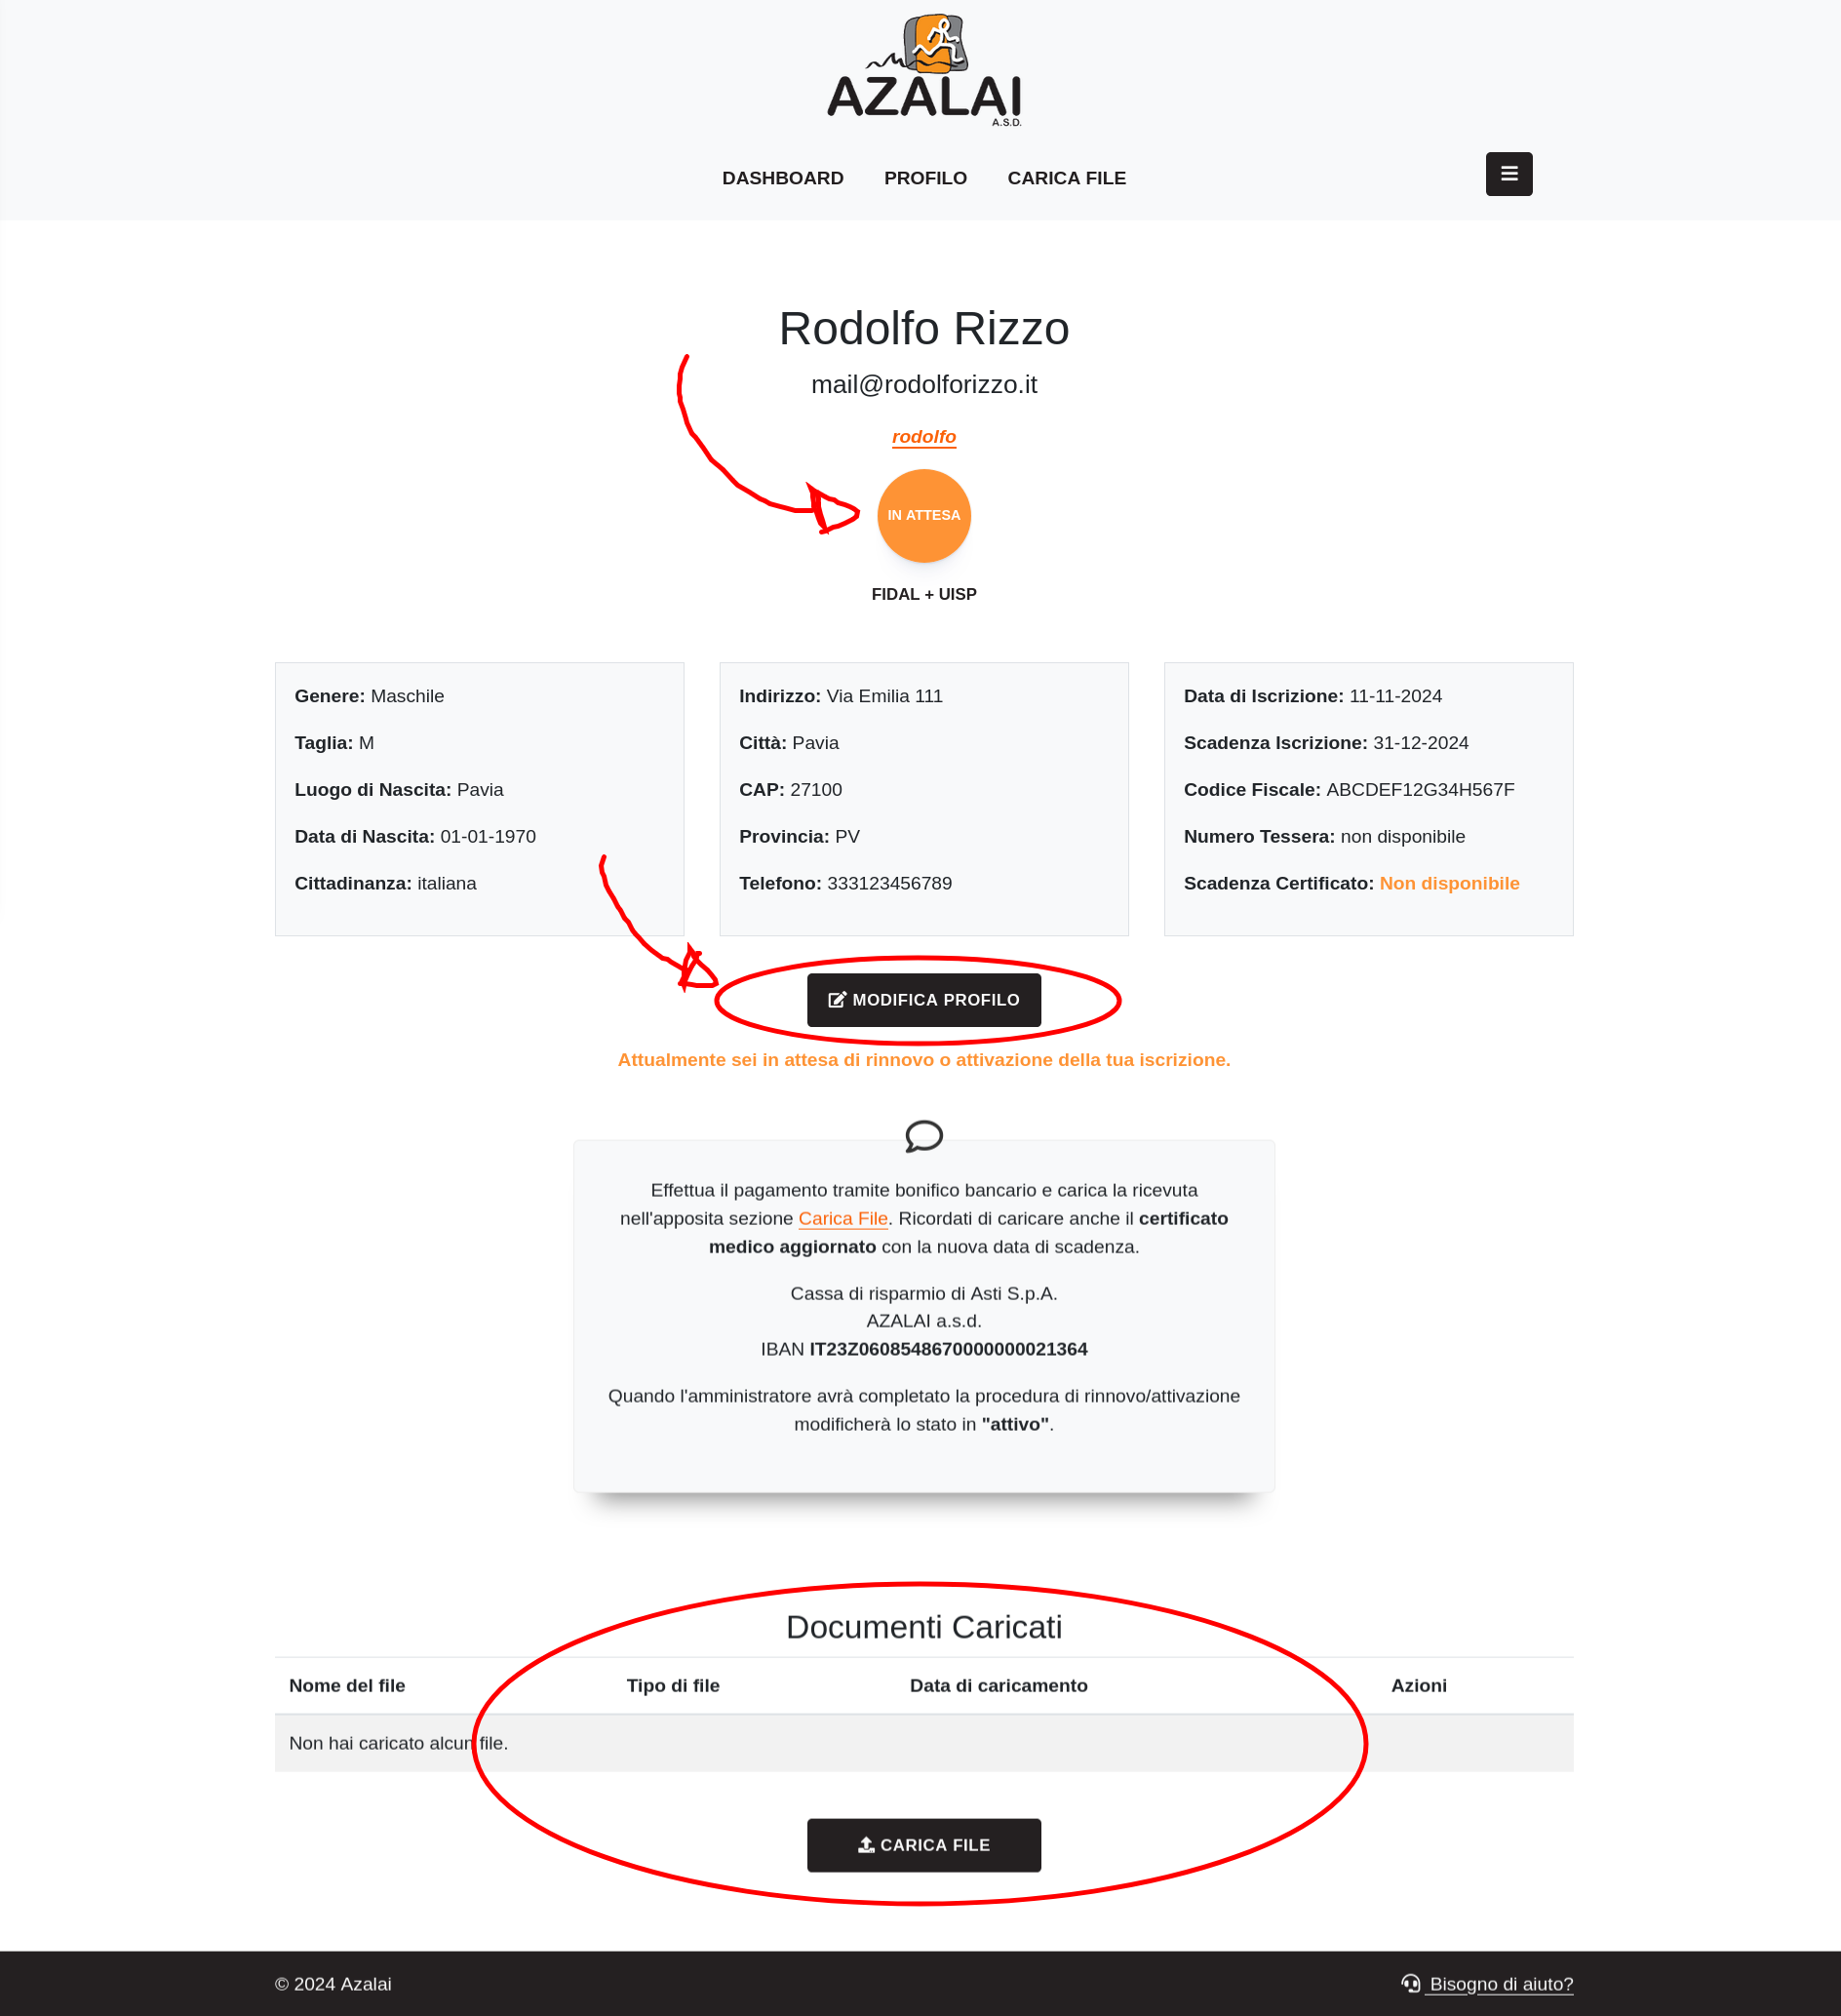Click the mail@rodolforizzo.it email text
This screenshot has height=2016, width=1841.
924,385
